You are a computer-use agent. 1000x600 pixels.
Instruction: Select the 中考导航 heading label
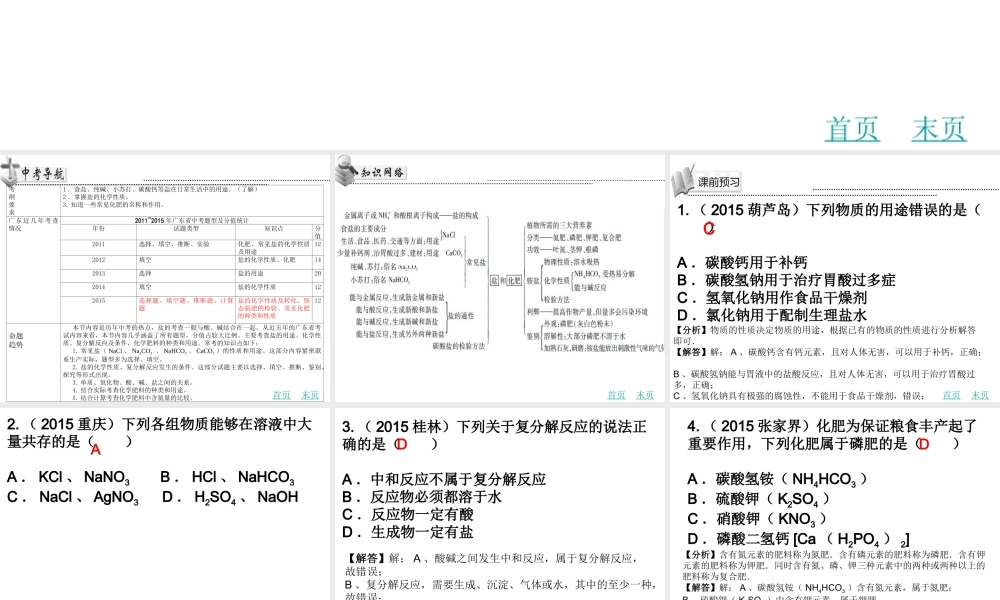[x=43, y=173]
